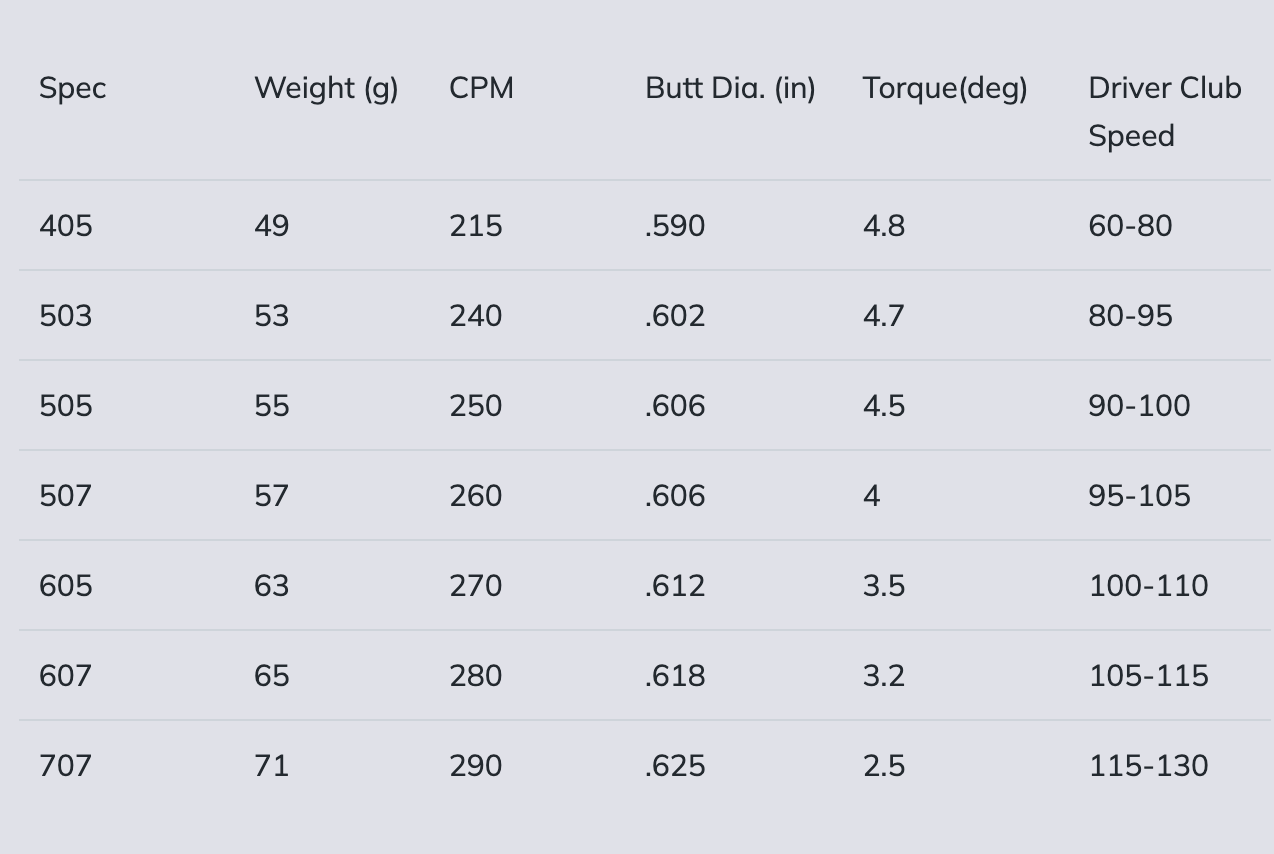Select the 405 spec cell
This screenshot has height=854, width=1274.
tap(65, 226)
